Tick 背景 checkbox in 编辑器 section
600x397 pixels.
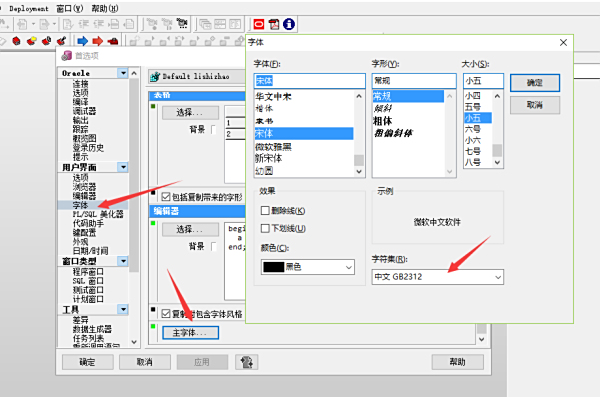point(214,246)
